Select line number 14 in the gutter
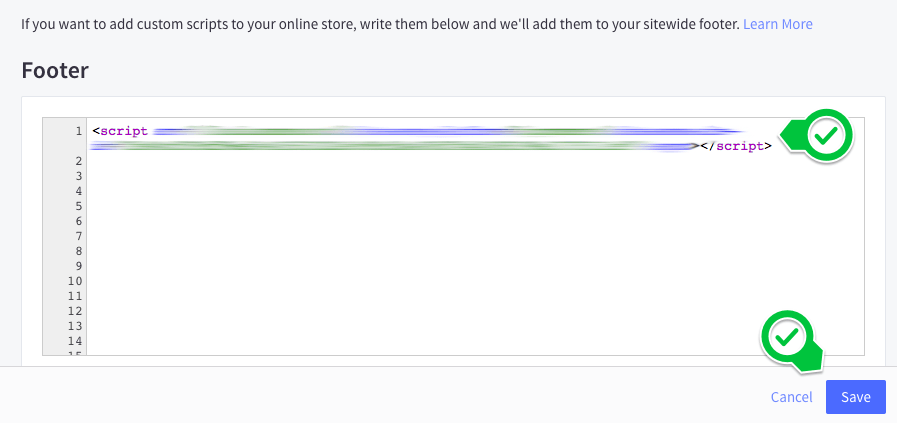This screenshot has height=423, width=897. tap(75, 341)
